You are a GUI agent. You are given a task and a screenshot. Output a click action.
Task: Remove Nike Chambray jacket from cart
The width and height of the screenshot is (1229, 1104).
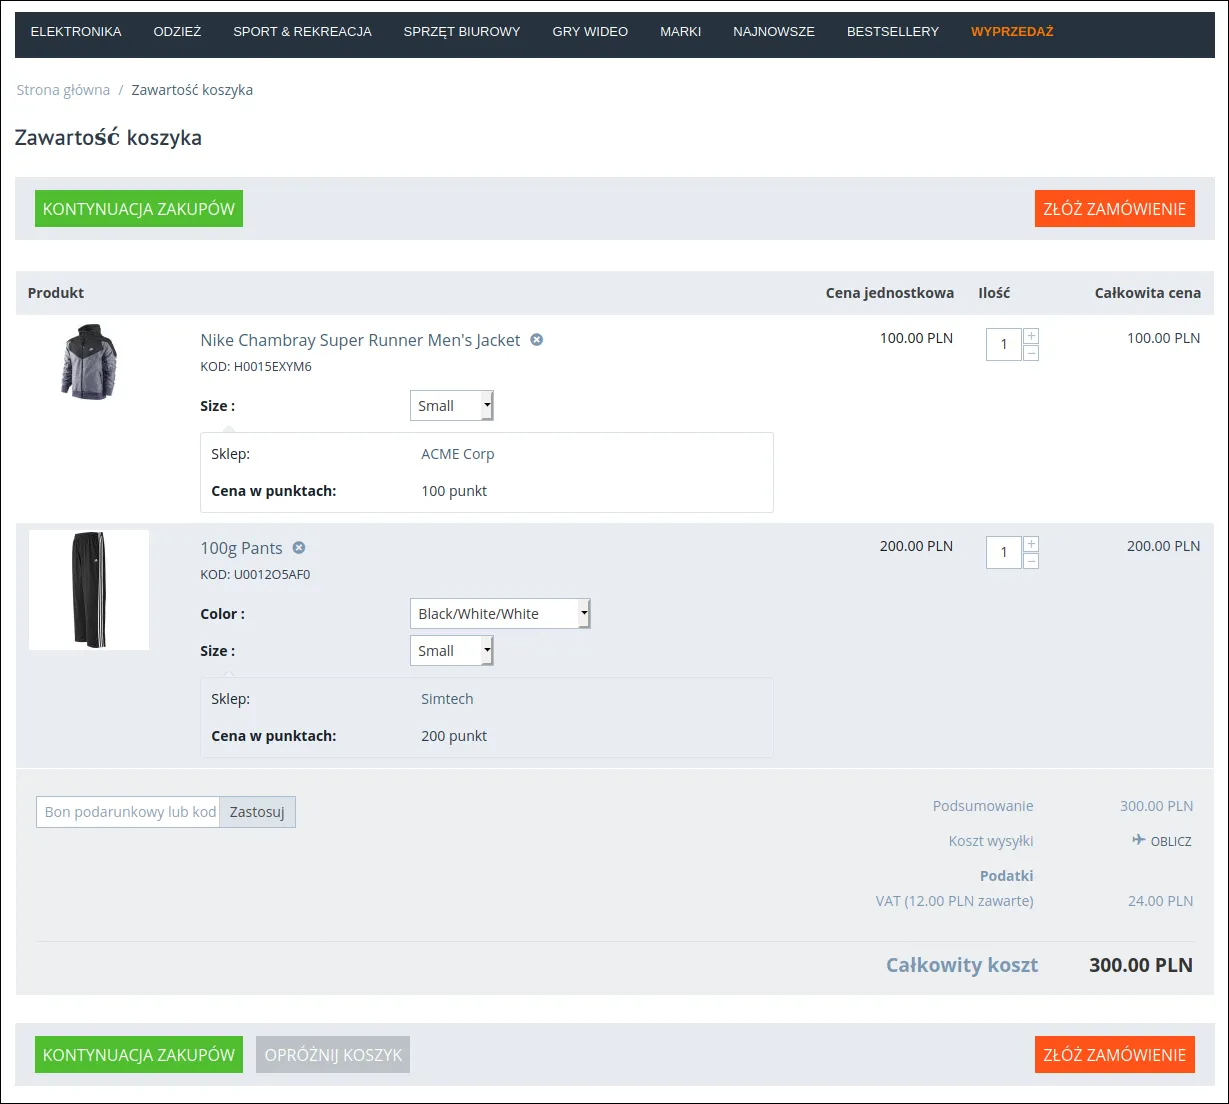tap(537, 340)
